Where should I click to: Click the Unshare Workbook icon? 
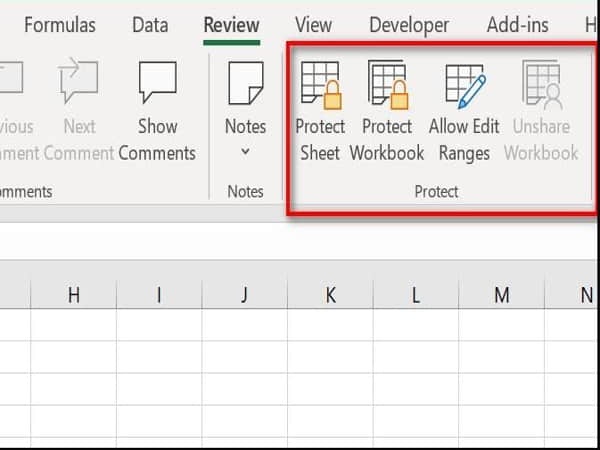pyautogui.click(x=542, y=85)
